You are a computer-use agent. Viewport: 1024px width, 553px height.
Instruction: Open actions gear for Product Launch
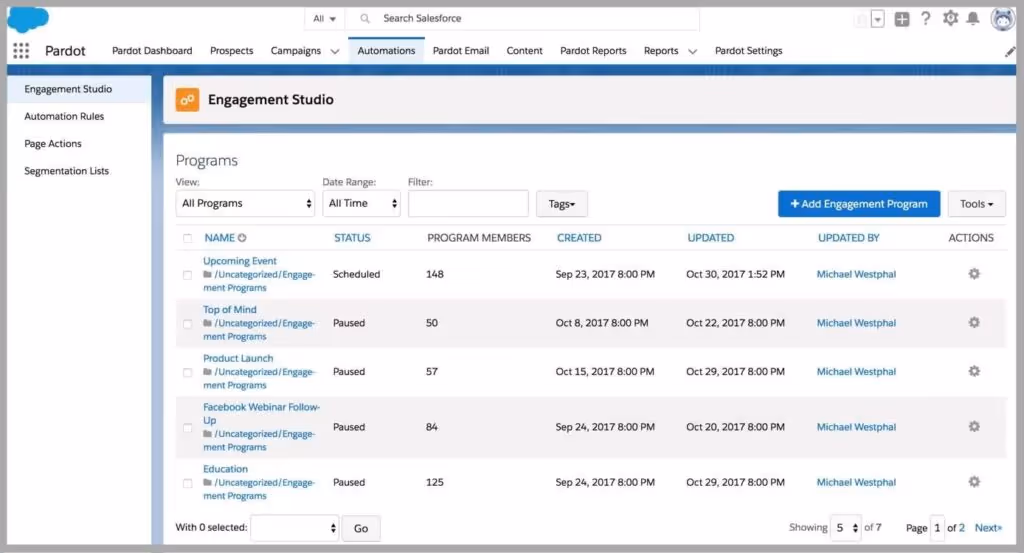(974, 371)
